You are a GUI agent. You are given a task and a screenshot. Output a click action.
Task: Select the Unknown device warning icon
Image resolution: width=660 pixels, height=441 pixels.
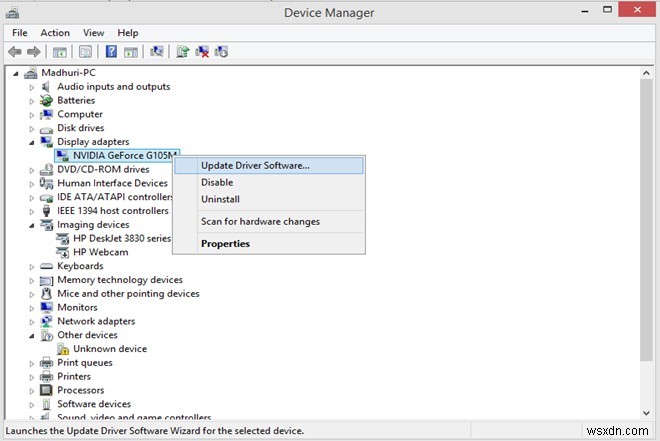pos(64,349)
